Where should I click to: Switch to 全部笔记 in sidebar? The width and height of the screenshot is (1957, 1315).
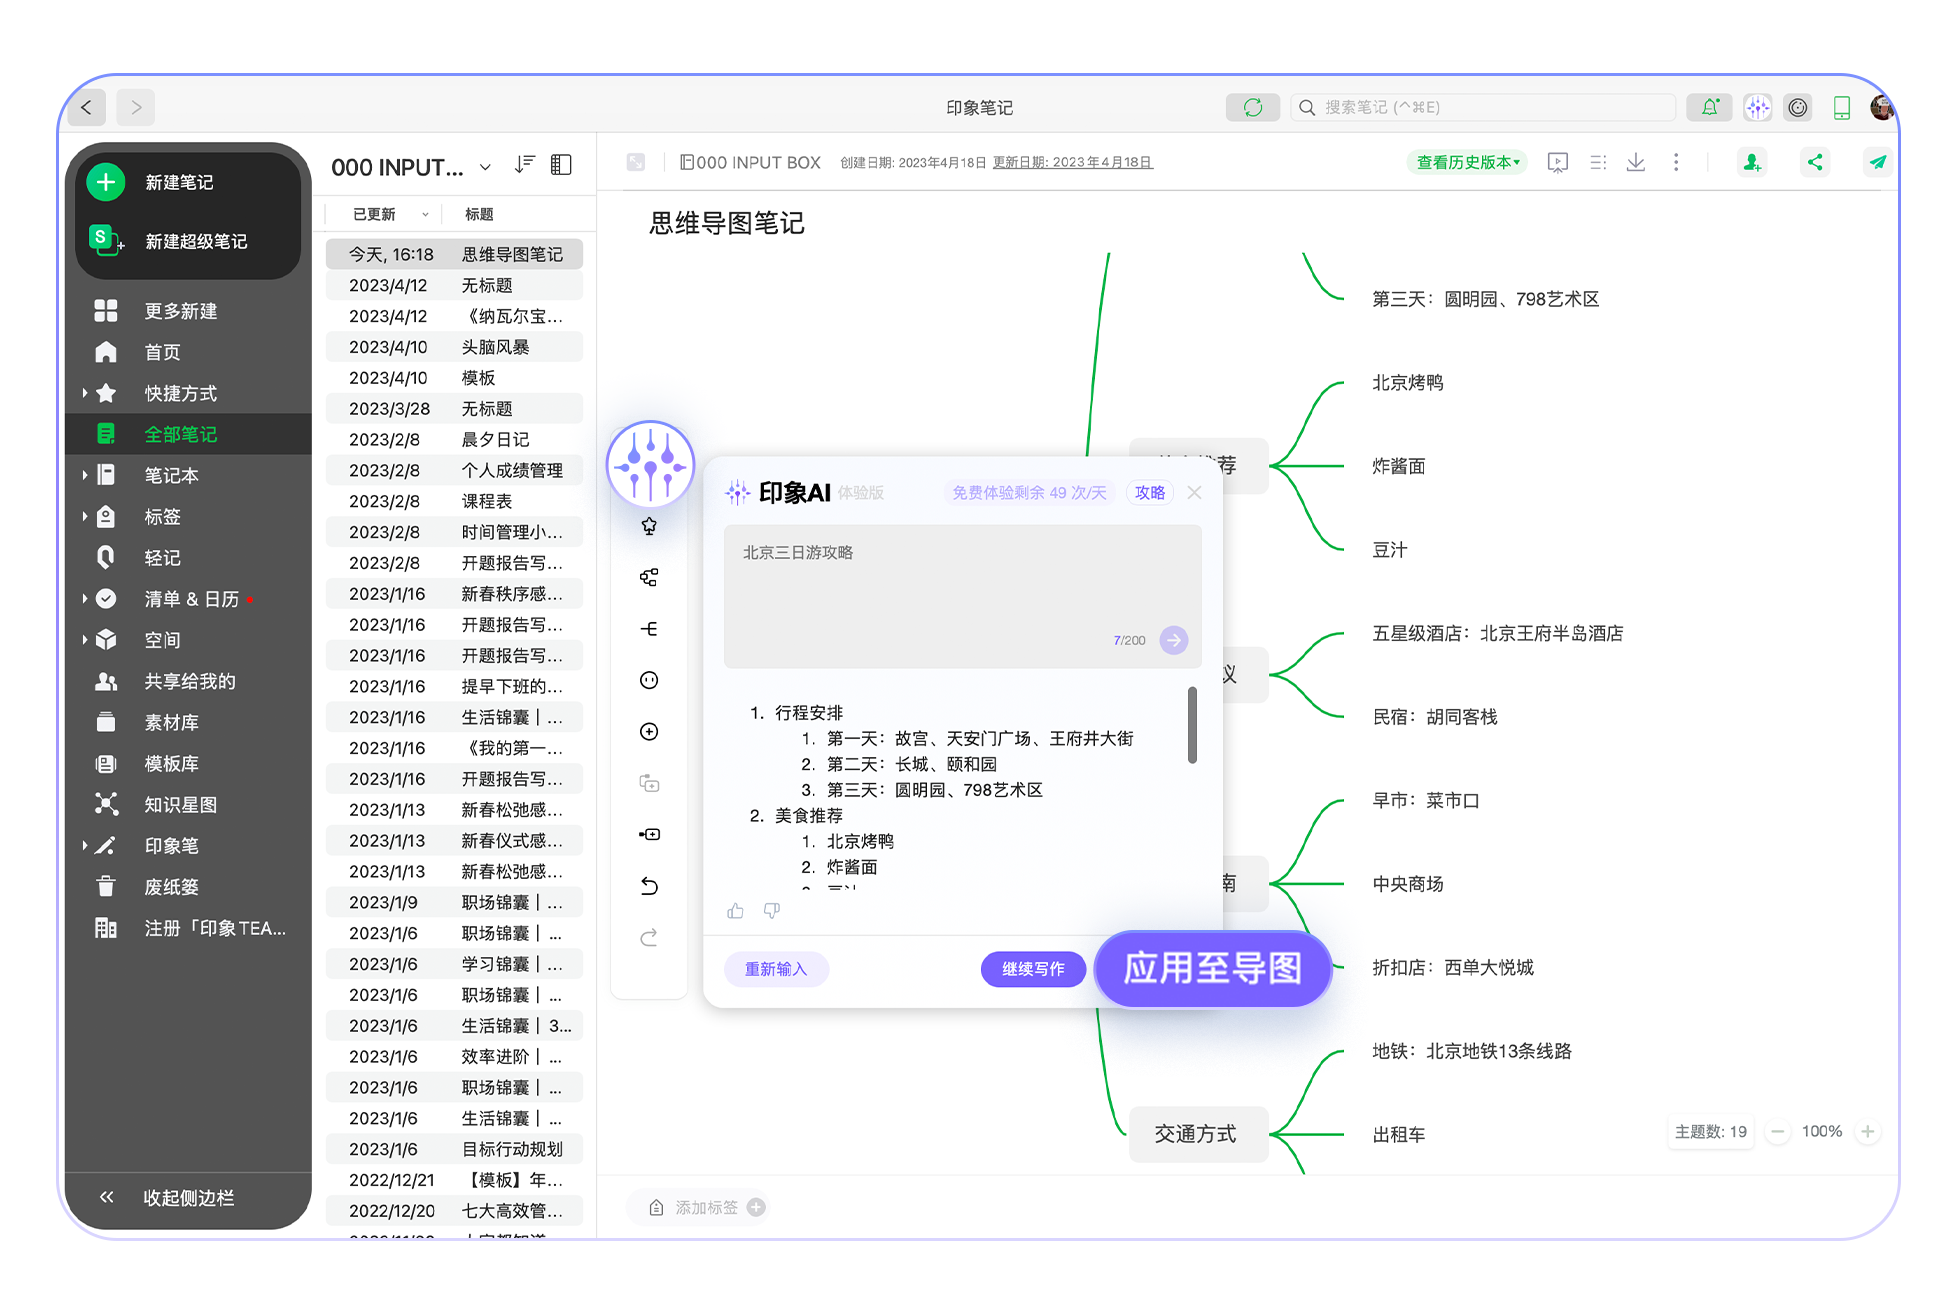tap(181, 434)
